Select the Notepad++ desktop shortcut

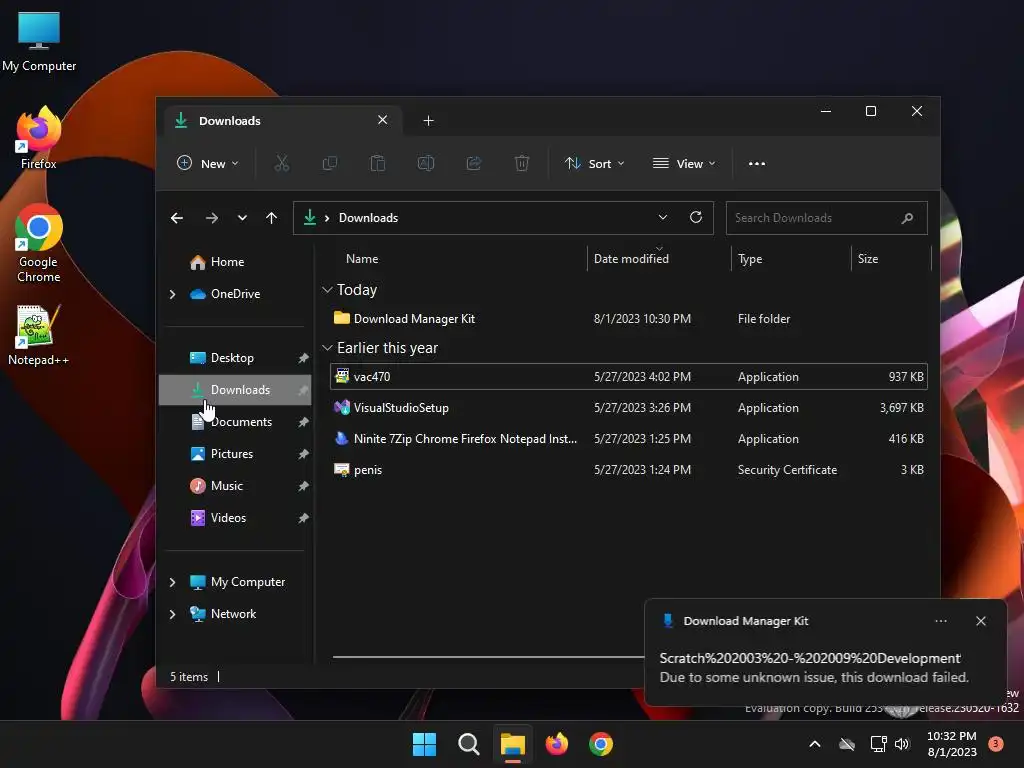coord(39,335)
